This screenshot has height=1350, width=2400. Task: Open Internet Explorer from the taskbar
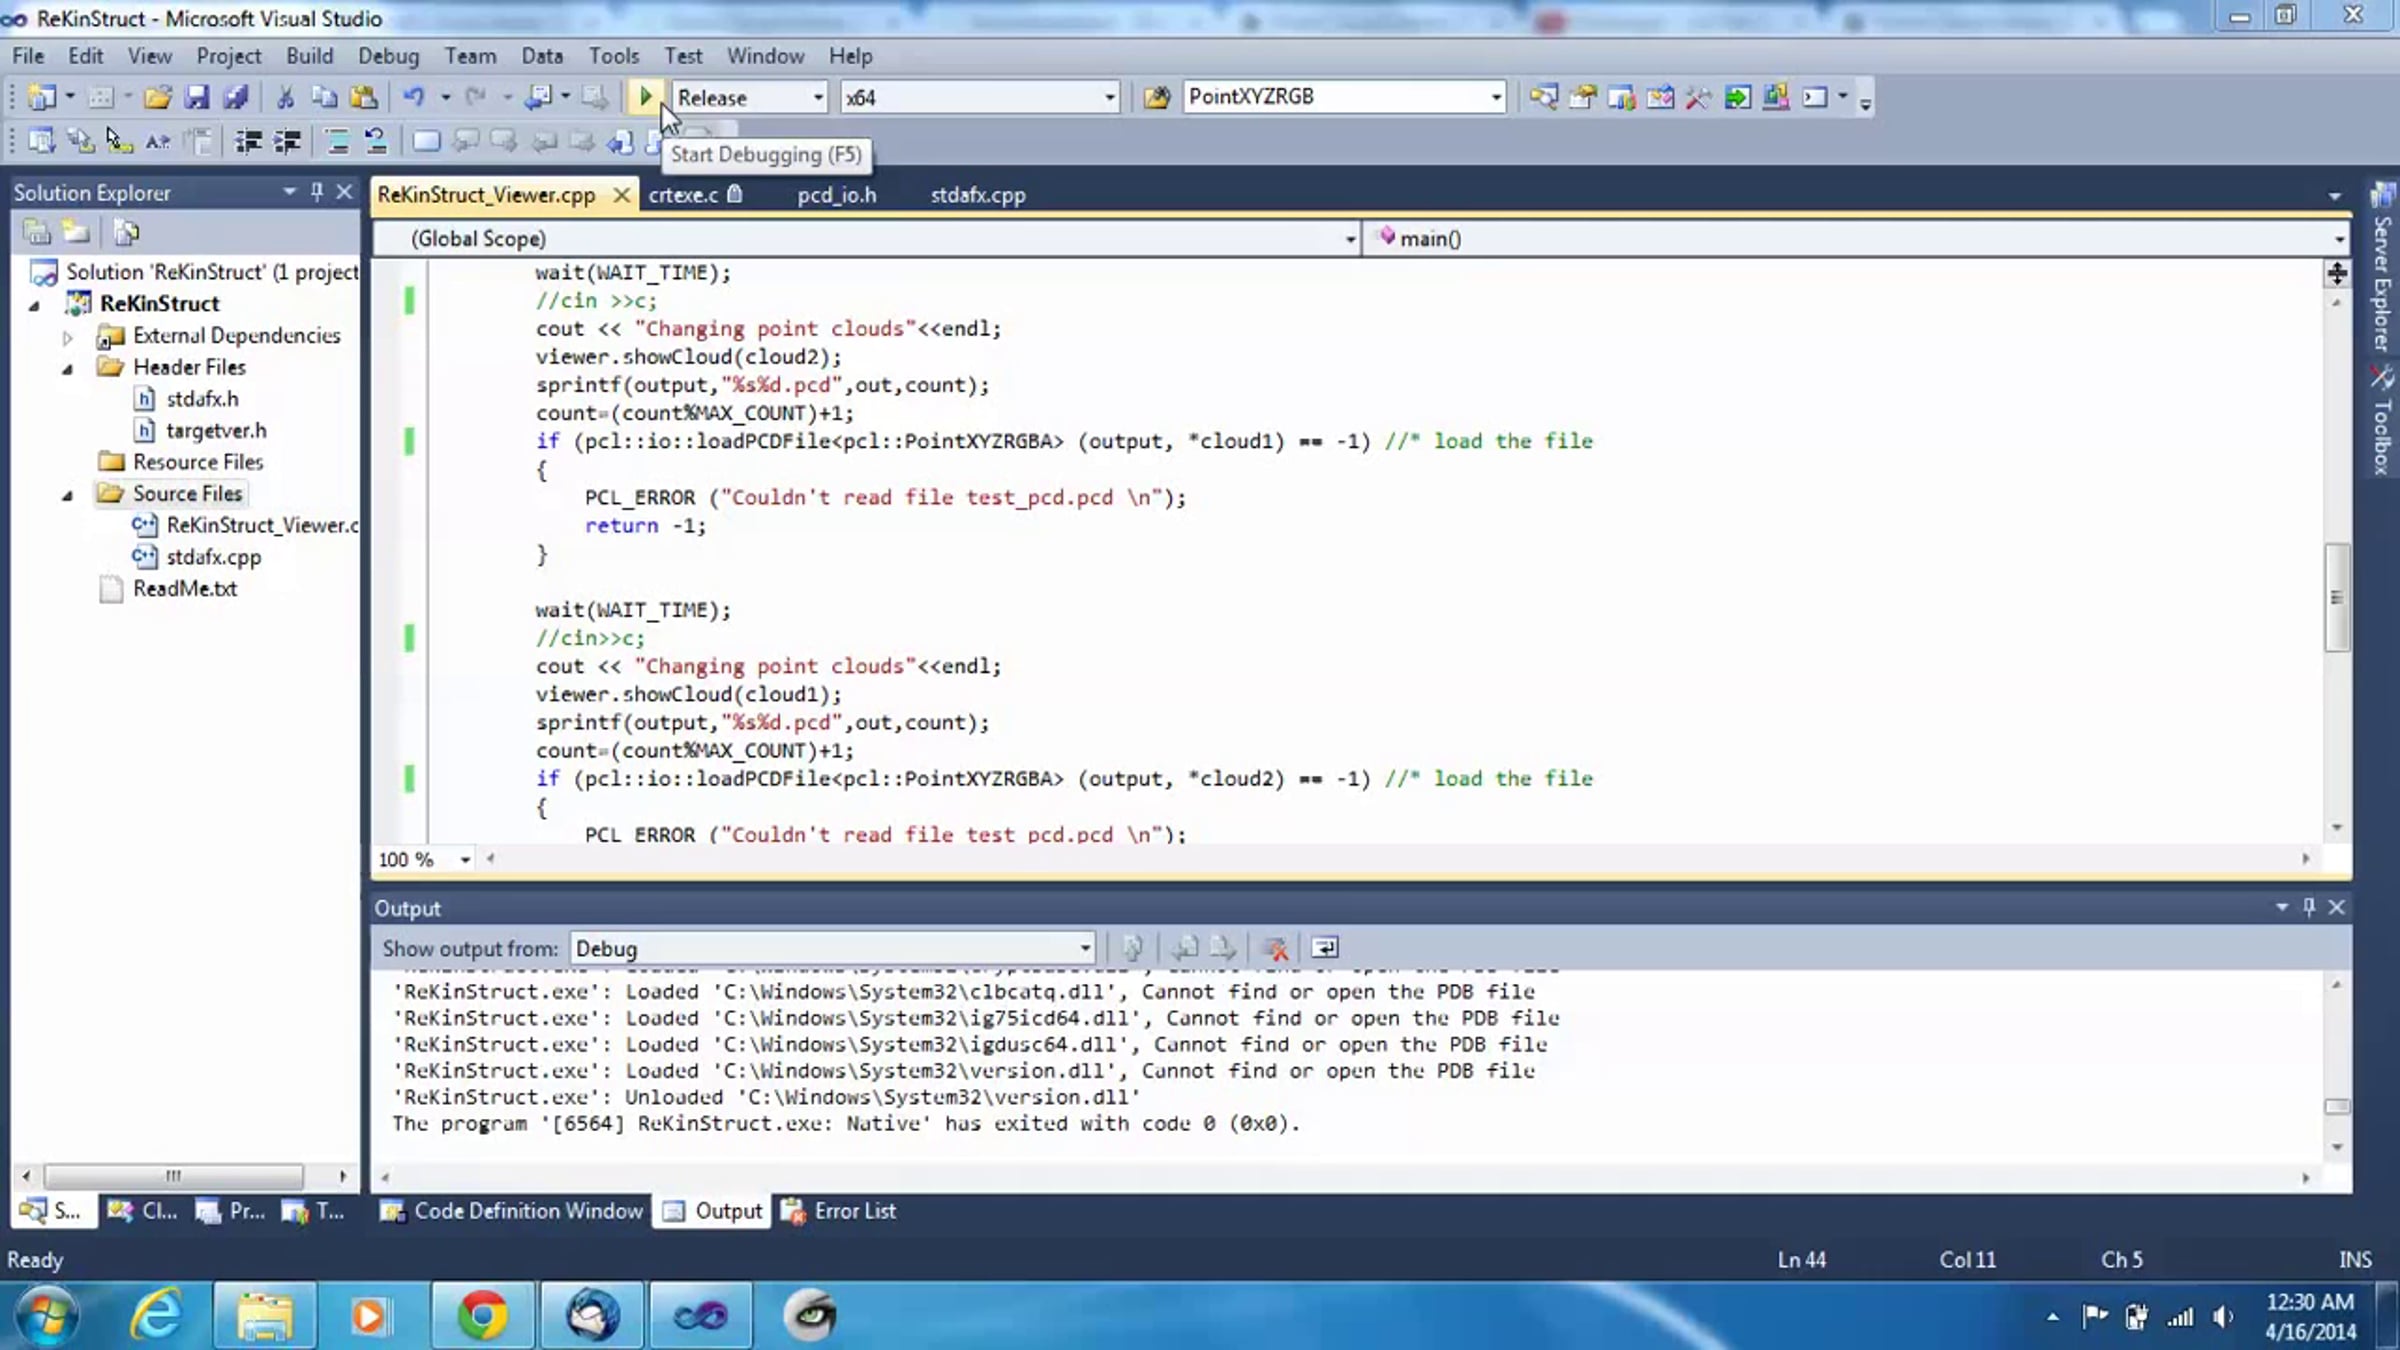pos(158,1315)
